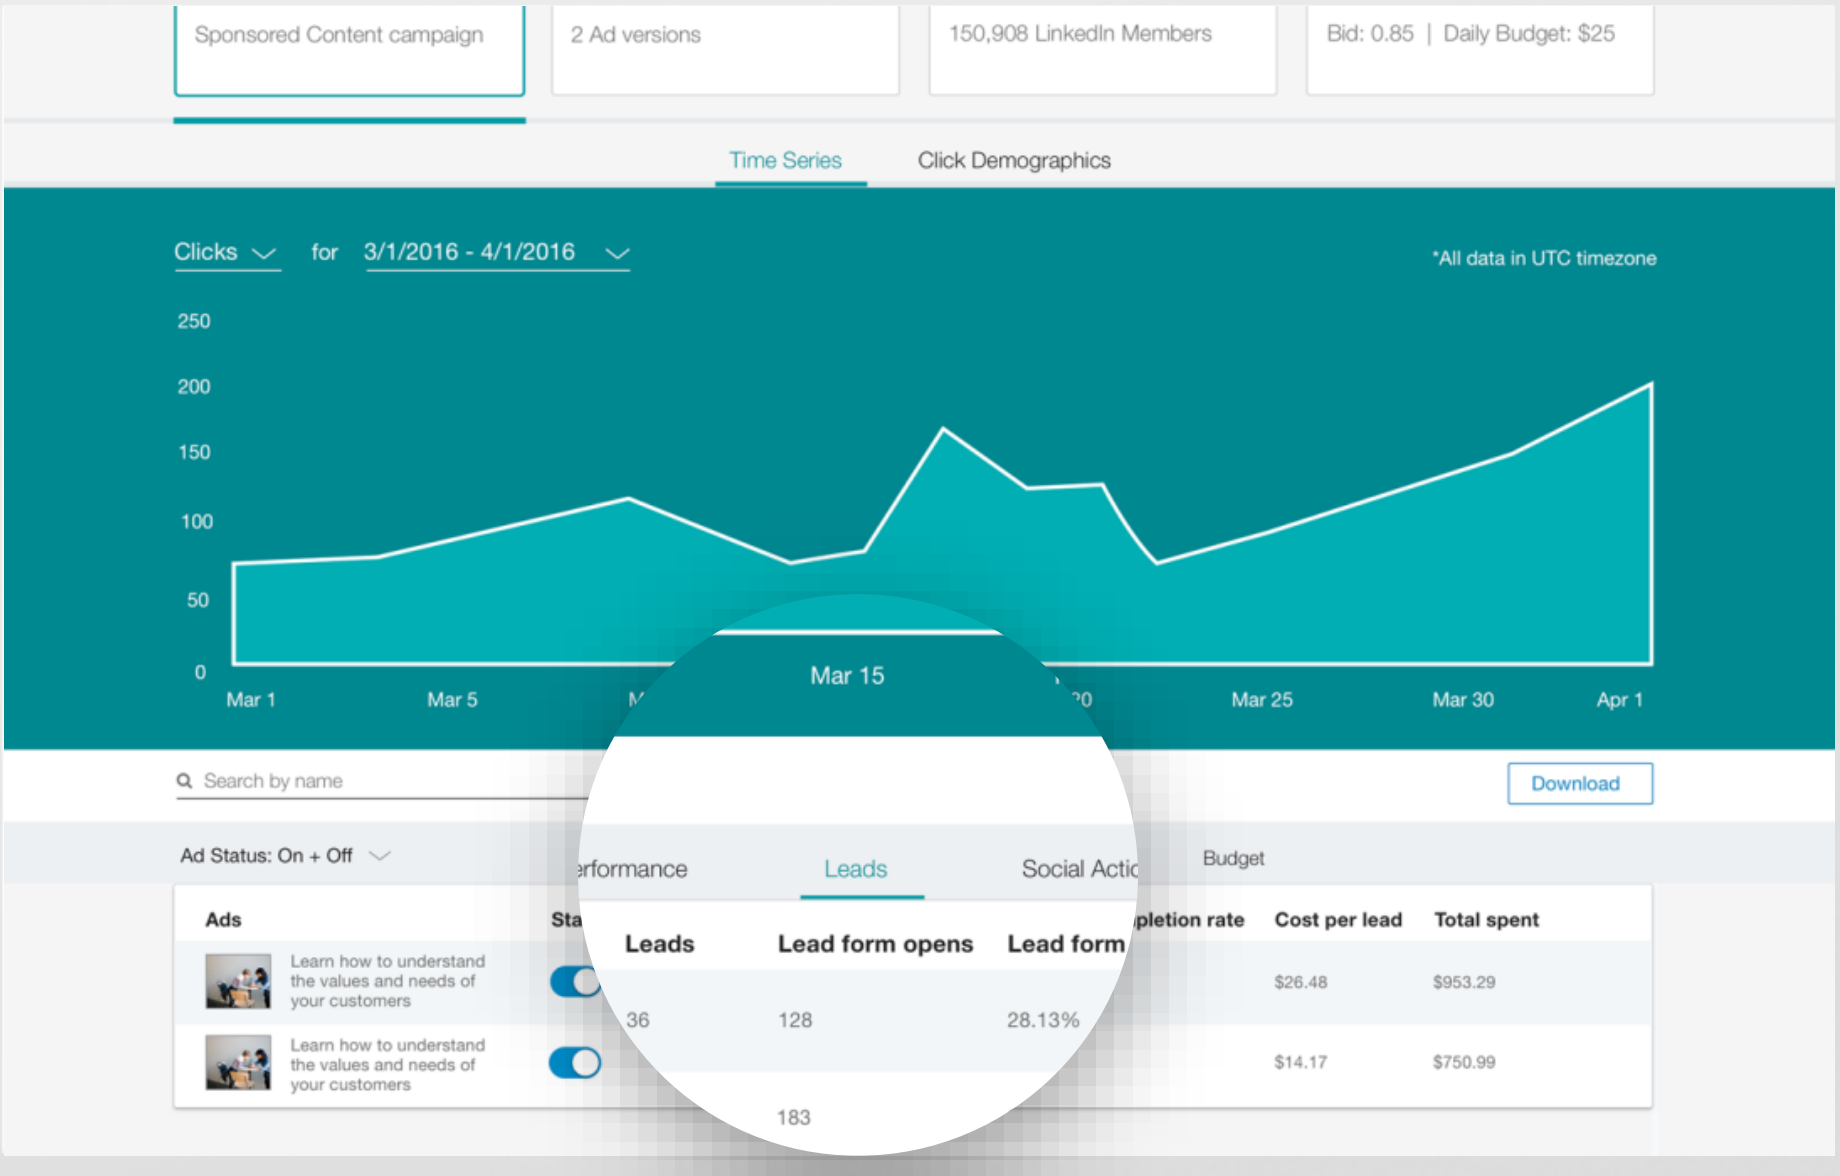Select the Leads tab

(x=855, y=869)
